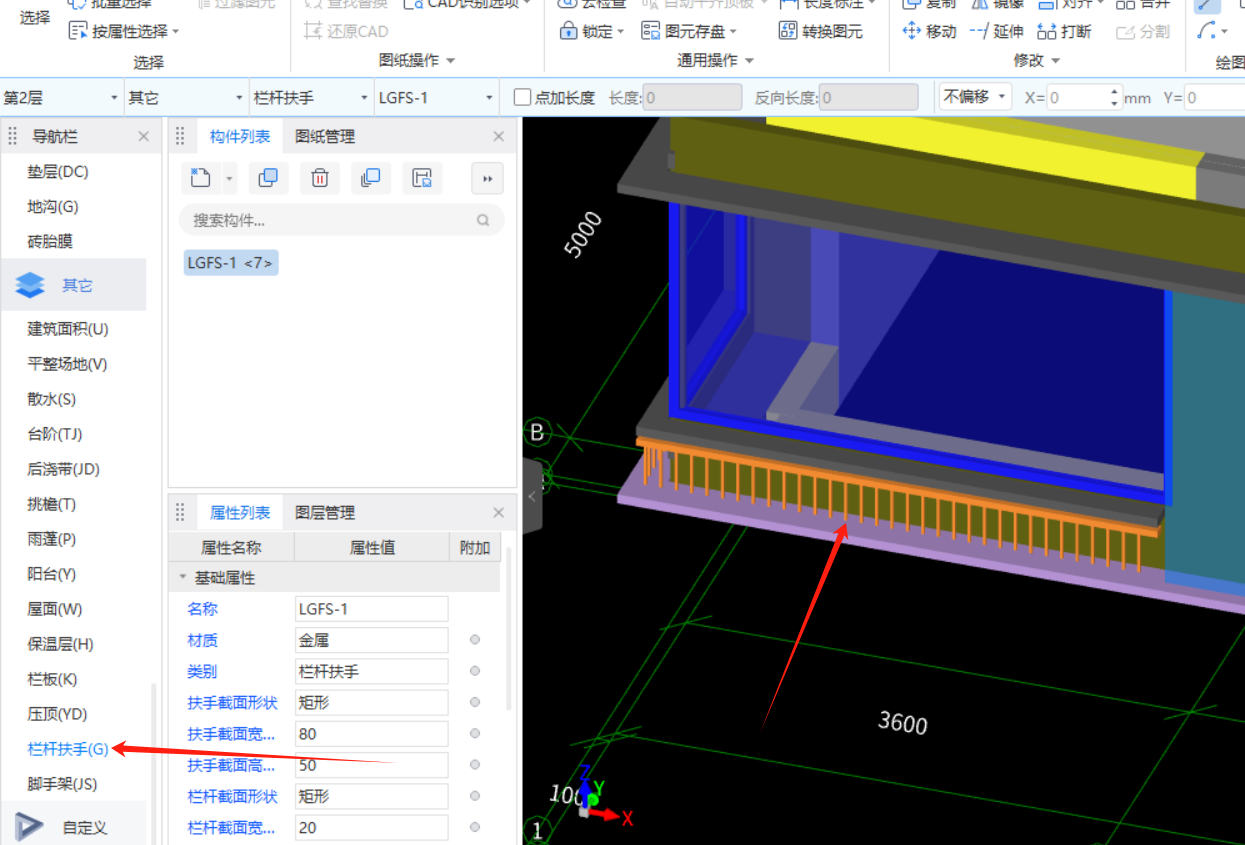This screenshot has height=845, width=1245.
Task: Select 栏杆扶手(G) in the navigation bar
Action: (68, 748)
